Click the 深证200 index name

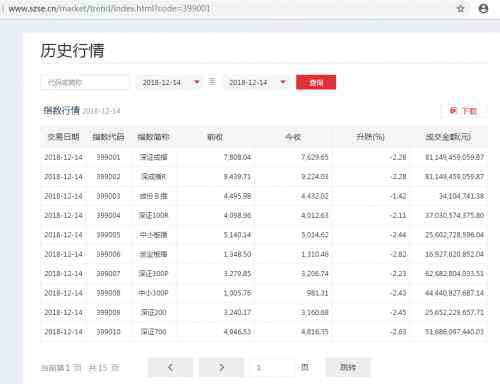[153, 312]
